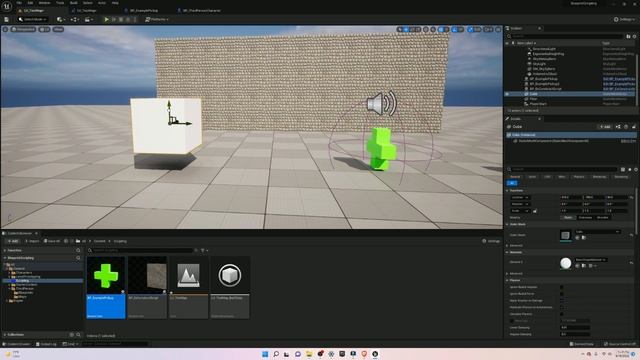The image size is (640, 360).
Task: Switch to the BP_ExamplePickup editor tab
Action: [x=144, y=11]
